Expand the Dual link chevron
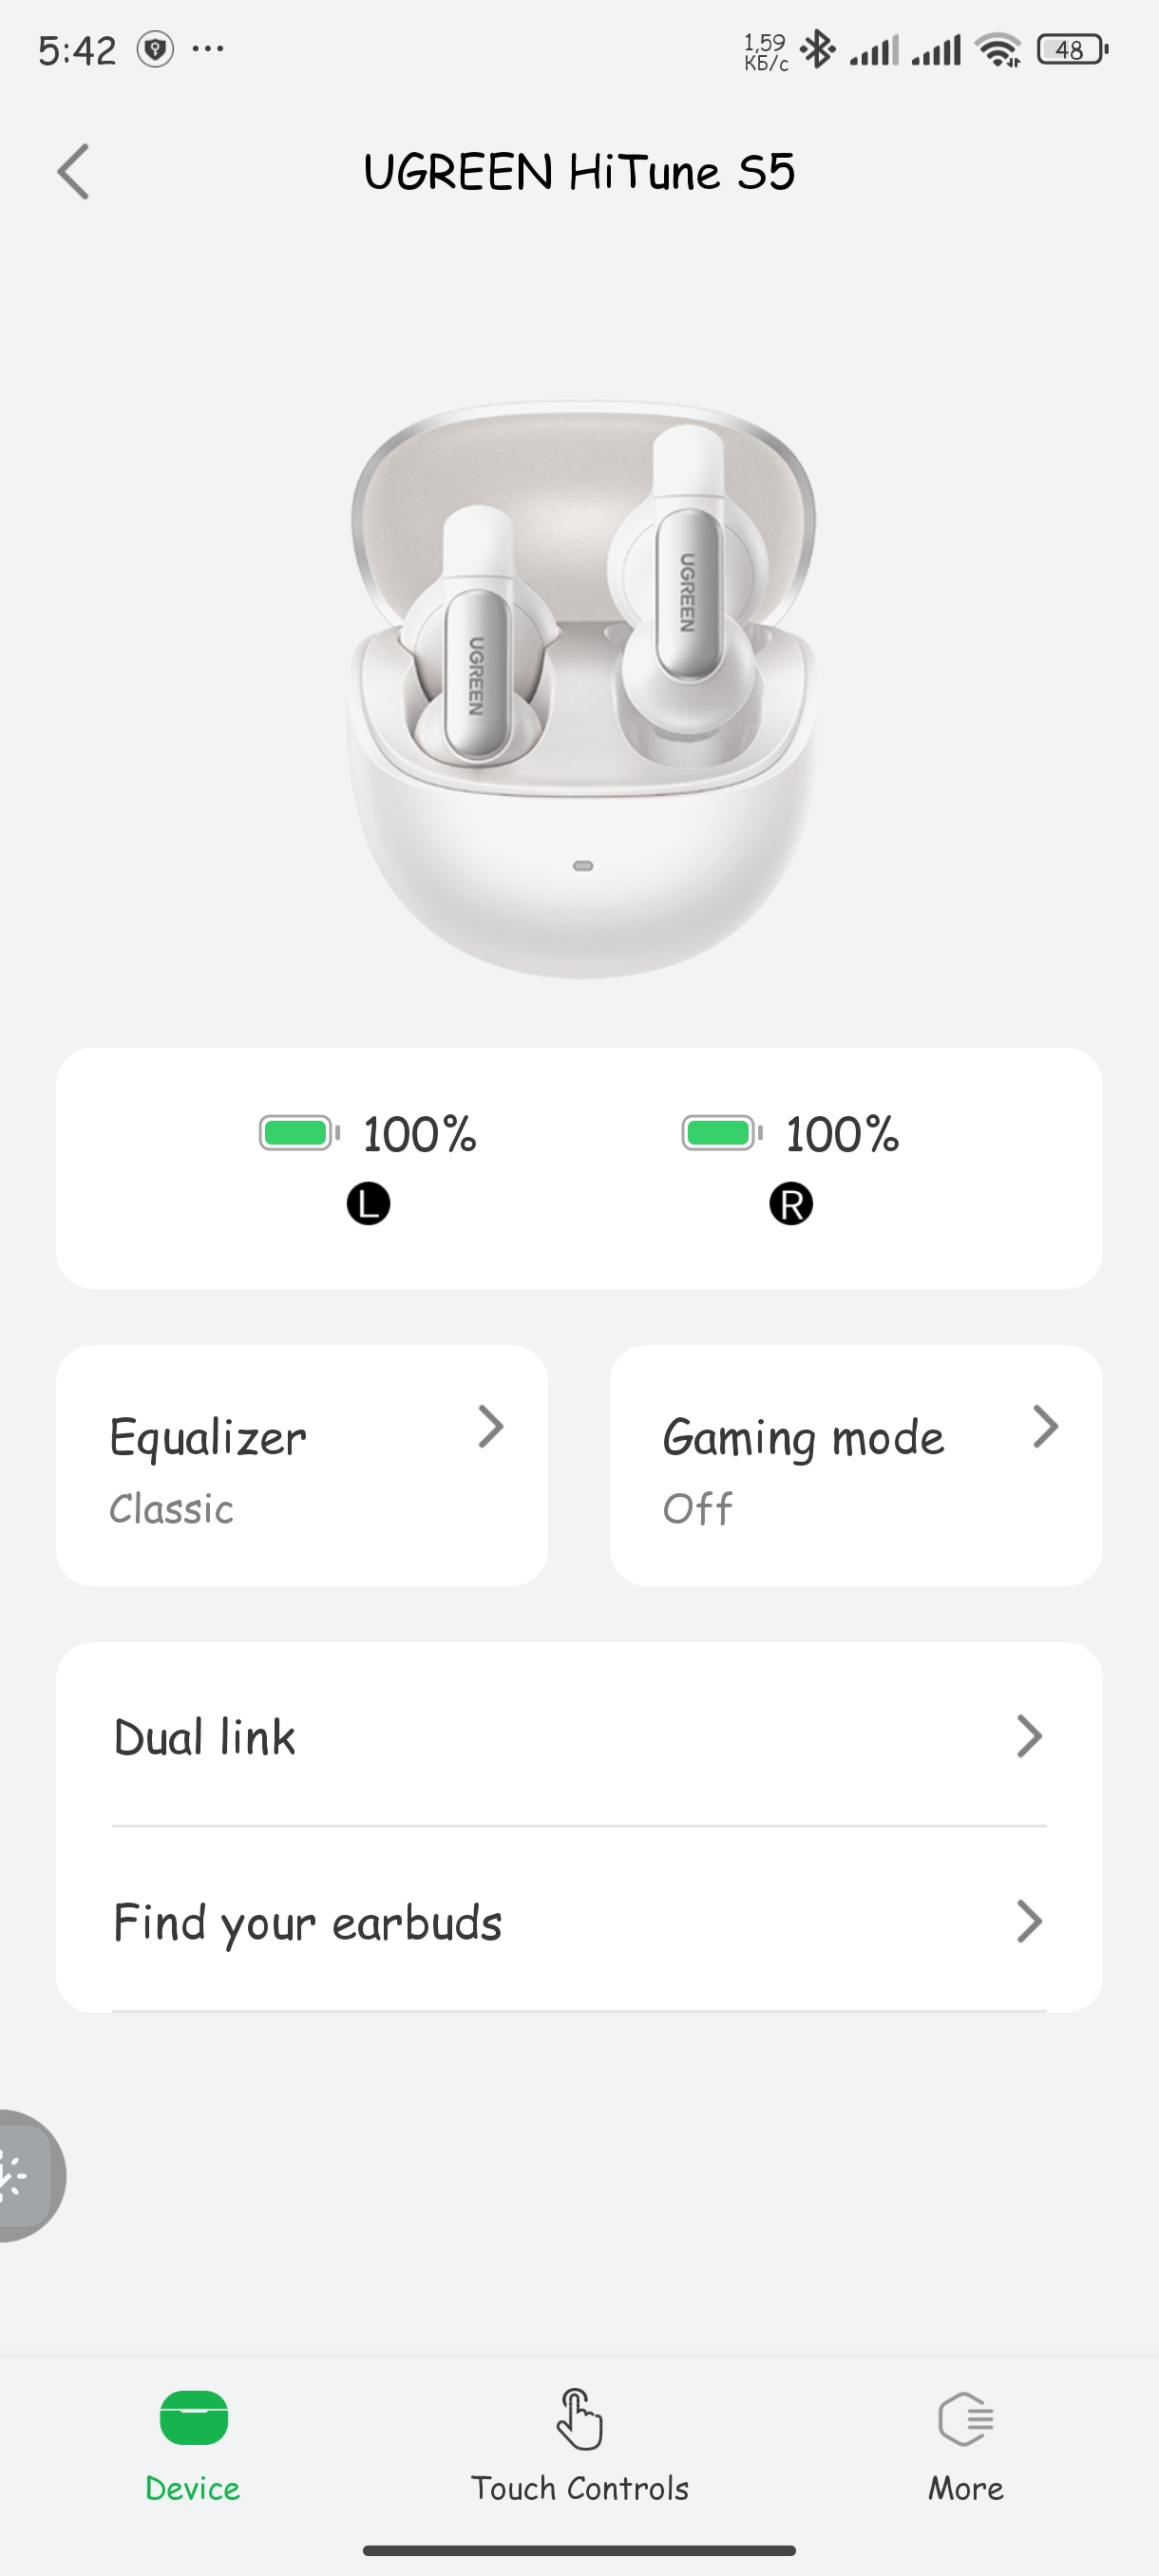 tap(1029, 1736)
